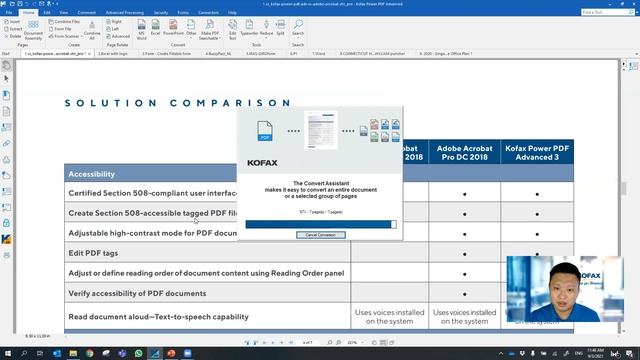Open the Security lock panel in sidebar
The width and height of the screenshot is (640, 360).
pos(6,223)
